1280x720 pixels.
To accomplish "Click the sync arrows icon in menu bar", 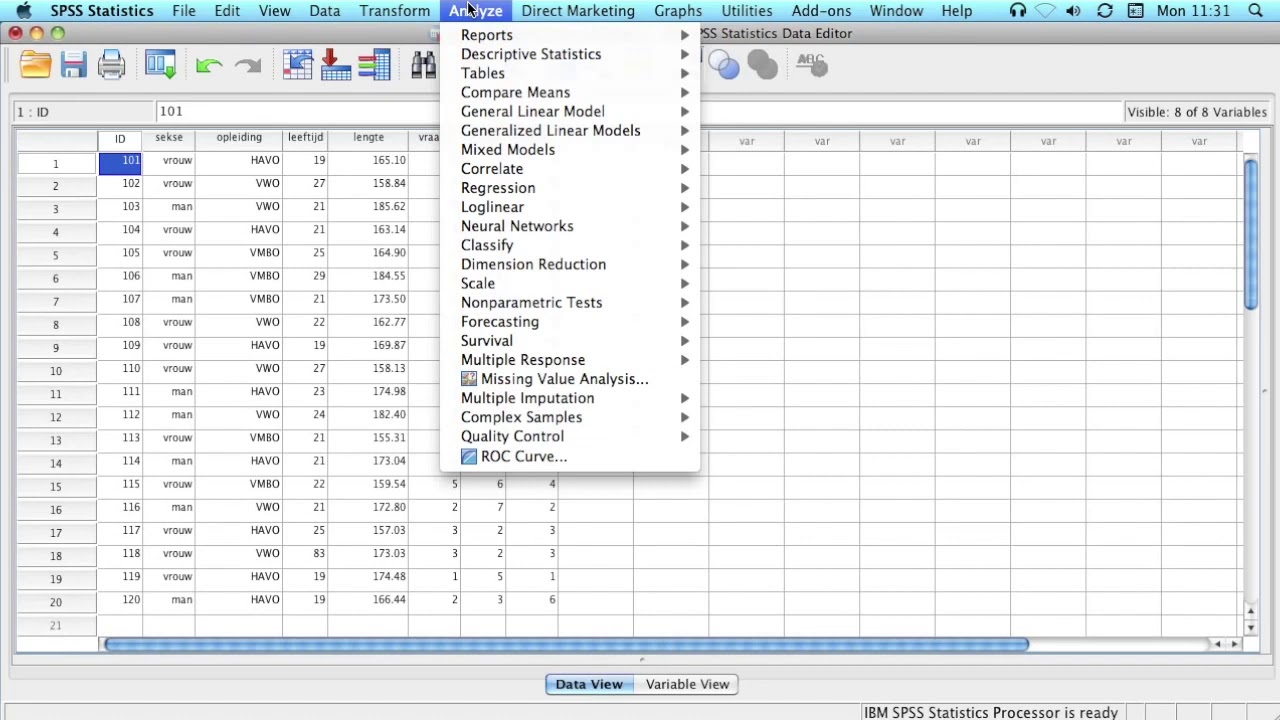I will tap(1105, 11).
